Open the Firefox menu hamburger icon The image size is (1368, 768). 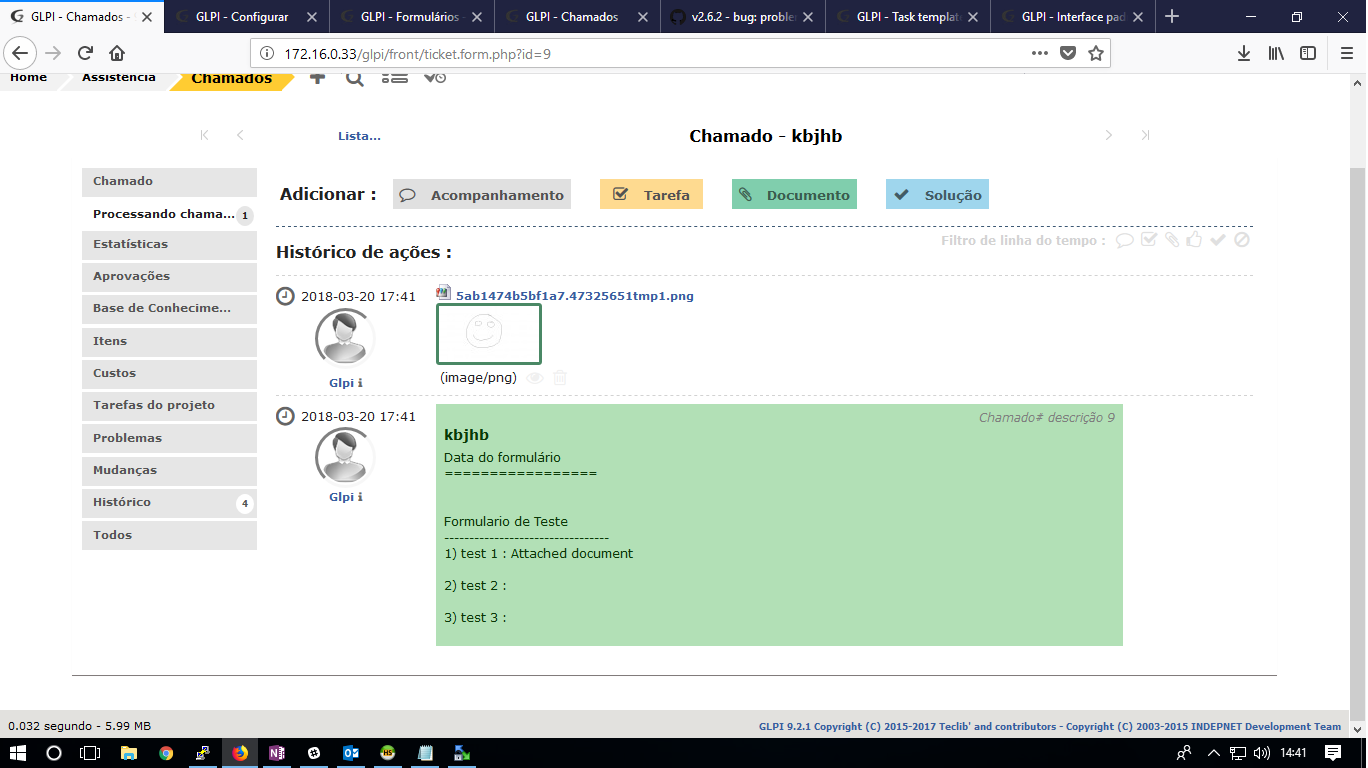(x=1346, y=54)
